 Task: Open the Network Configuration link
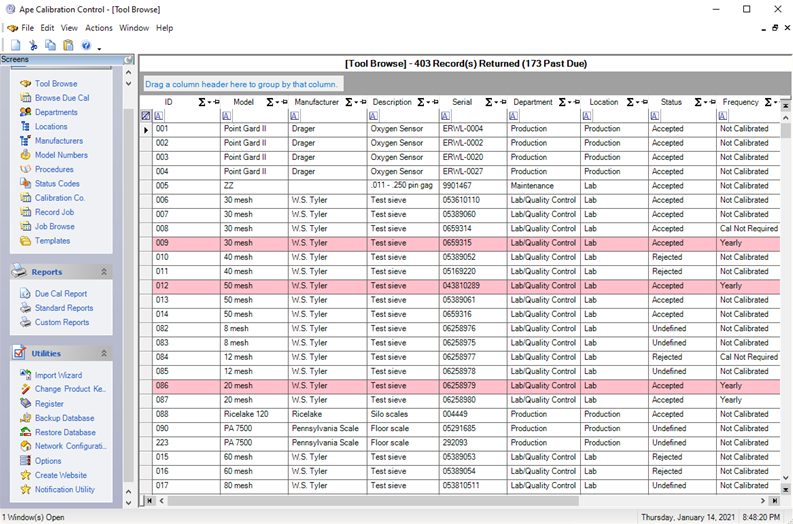pyautogui.click(x=71, y=446)
